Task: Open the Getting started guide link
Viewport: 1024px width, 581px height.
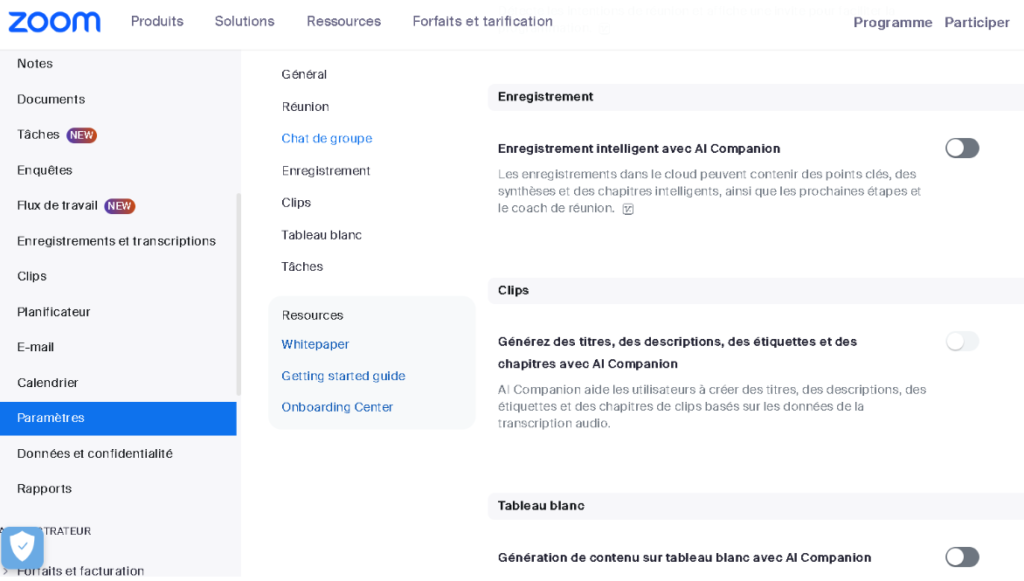Action: 343,376
